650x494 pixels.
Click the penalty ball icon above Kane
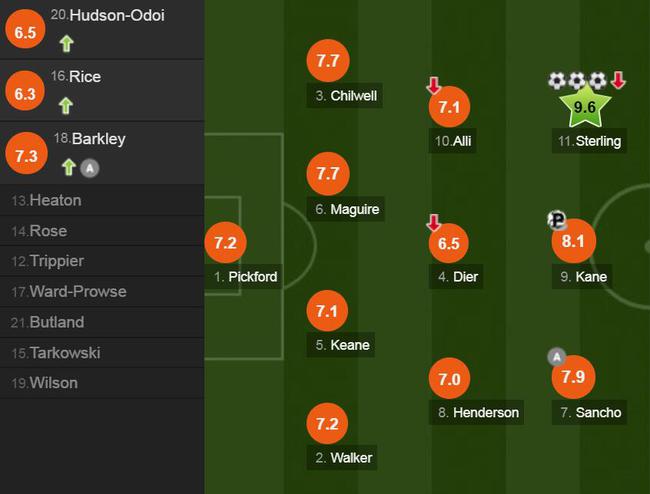pyautogui.click(x=557, y=219)
